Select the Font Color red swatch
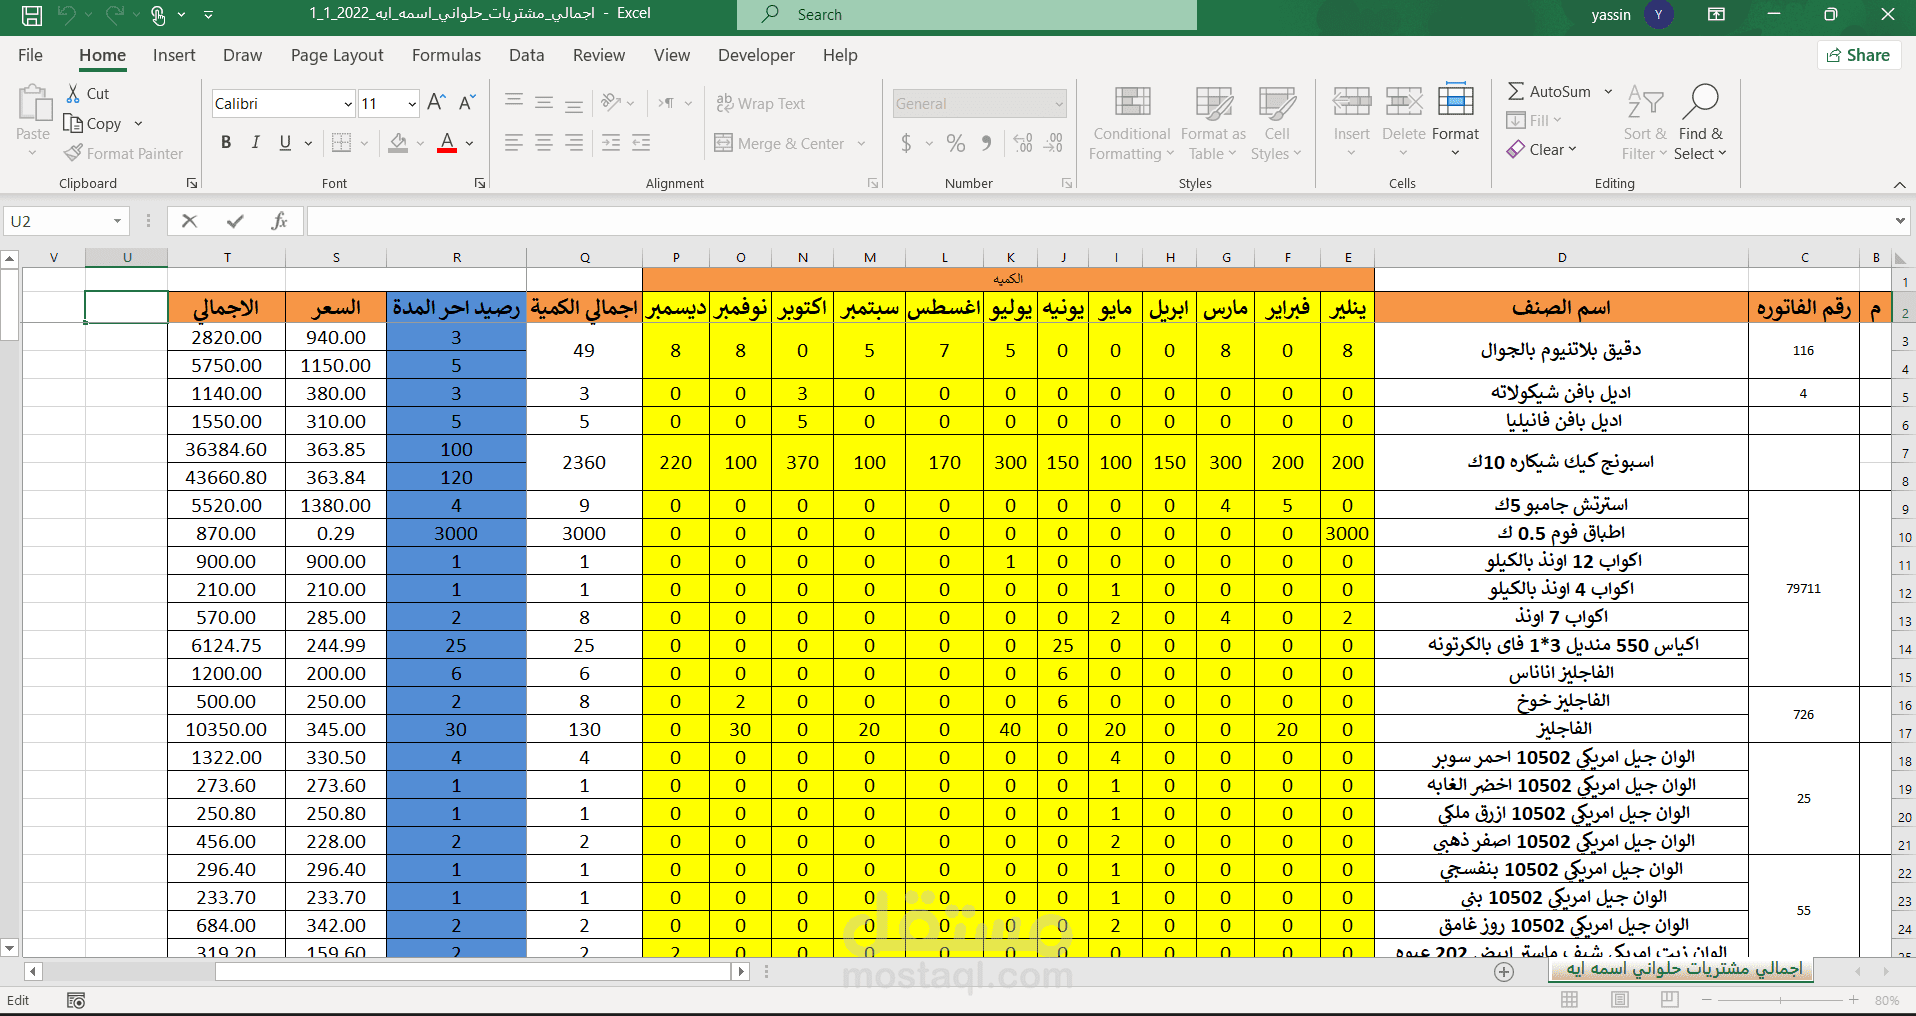This screenshot has height=1016, width=1916. (446, 151)
